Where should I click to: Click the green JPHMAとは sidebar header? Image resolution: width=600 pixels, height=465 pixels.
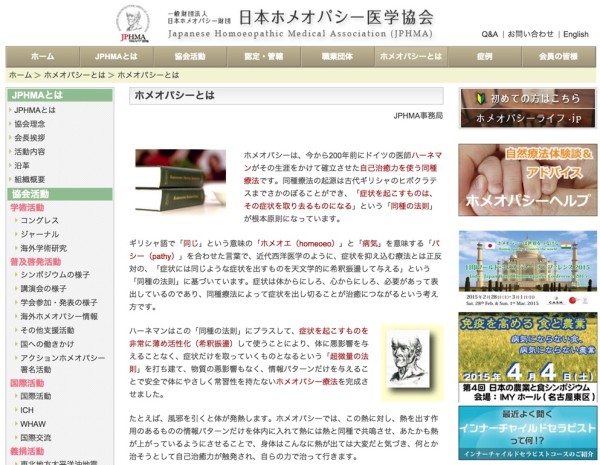click(60, 95)
